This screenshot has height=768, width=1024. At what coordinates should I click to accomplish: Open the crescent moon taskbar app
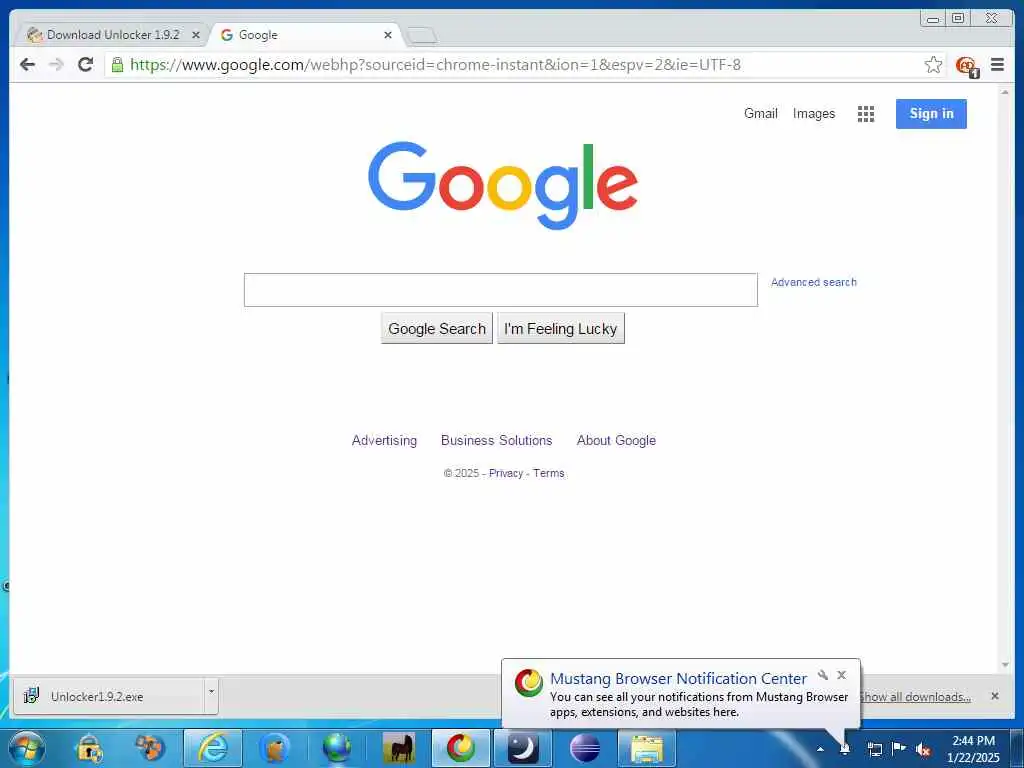(x=522, y=748)
